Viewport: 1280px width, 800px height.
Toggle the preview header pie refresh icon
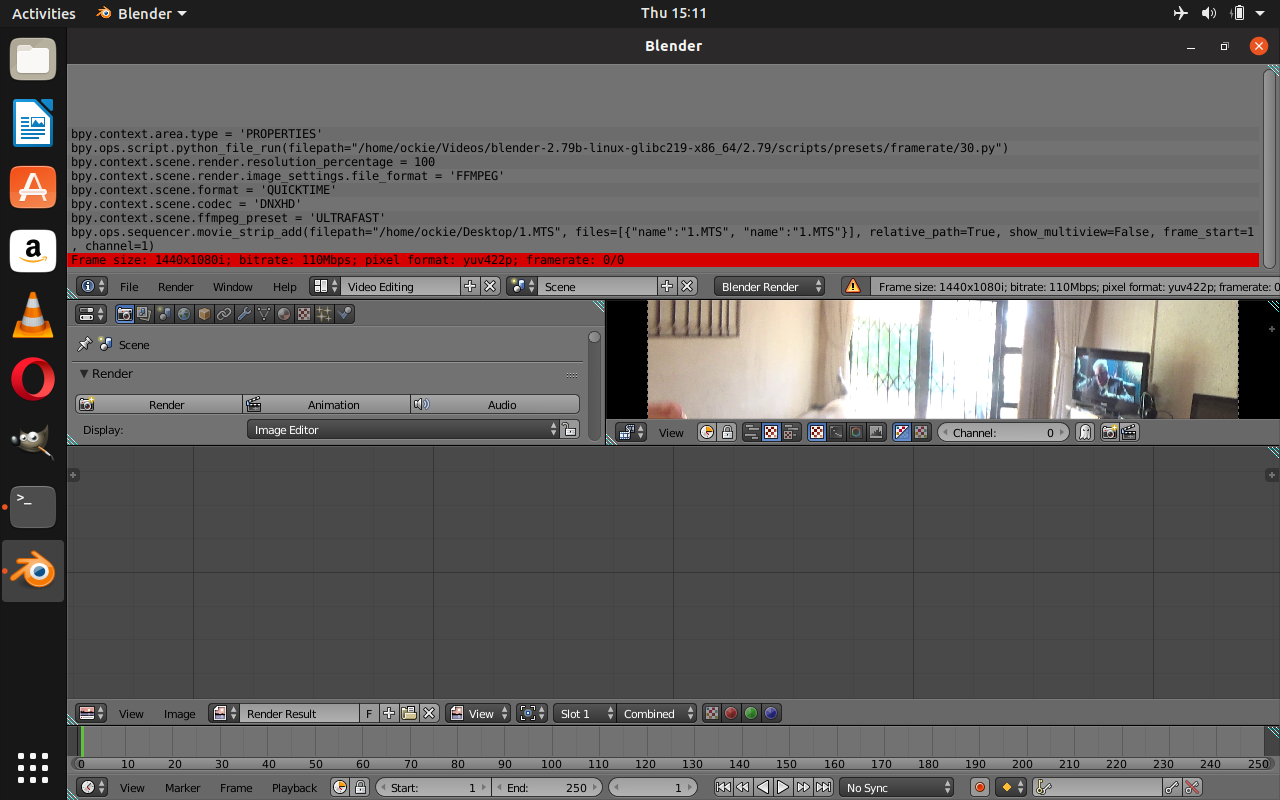point(707,433)
